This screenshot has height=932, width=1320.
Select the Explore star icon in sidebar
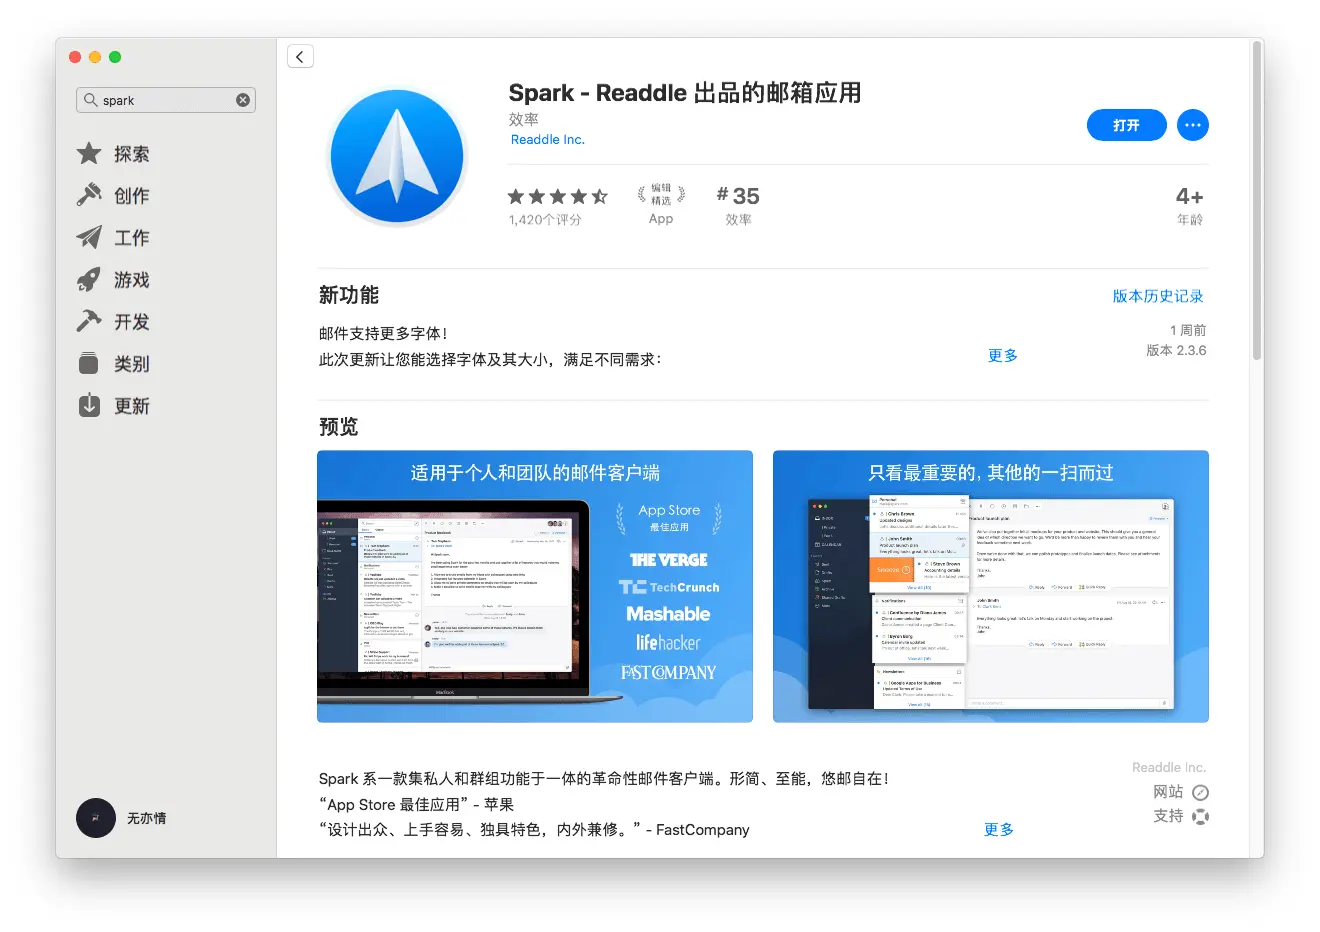91,153
